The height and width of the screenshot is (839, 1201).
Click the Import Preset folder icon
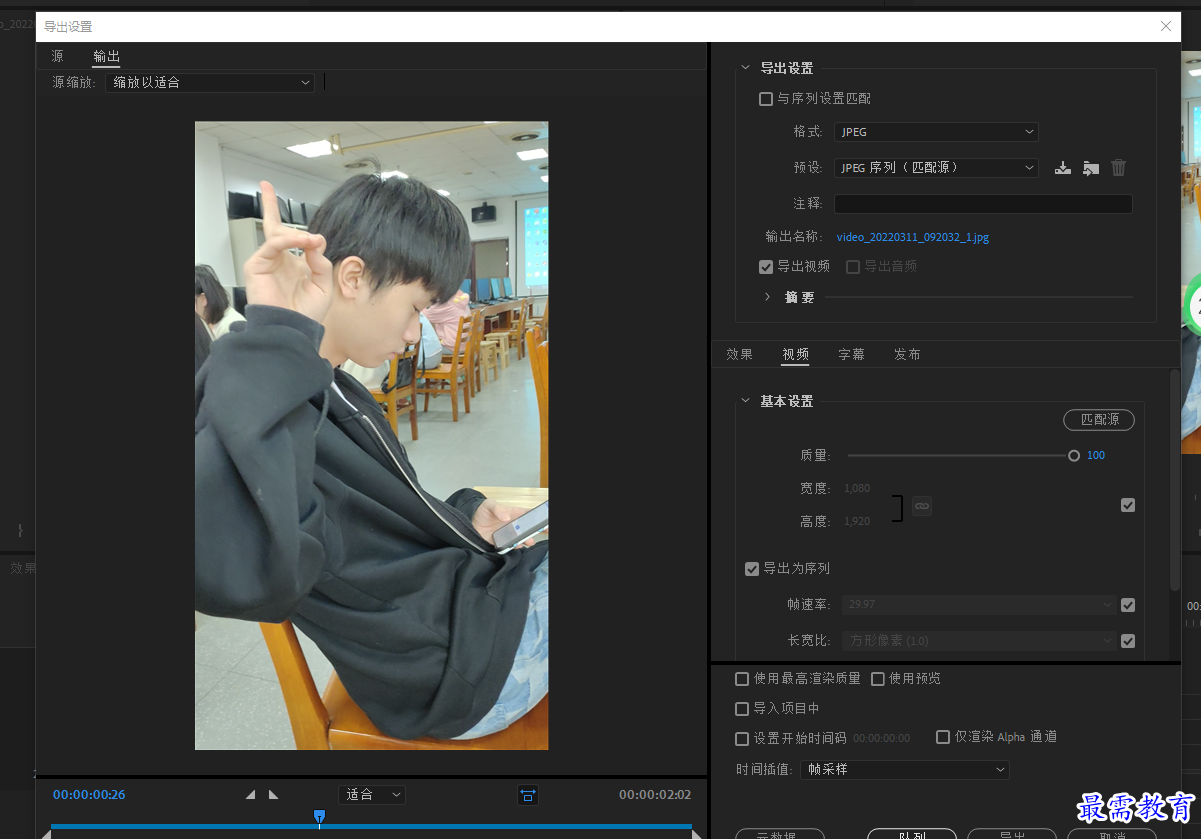1091,168
